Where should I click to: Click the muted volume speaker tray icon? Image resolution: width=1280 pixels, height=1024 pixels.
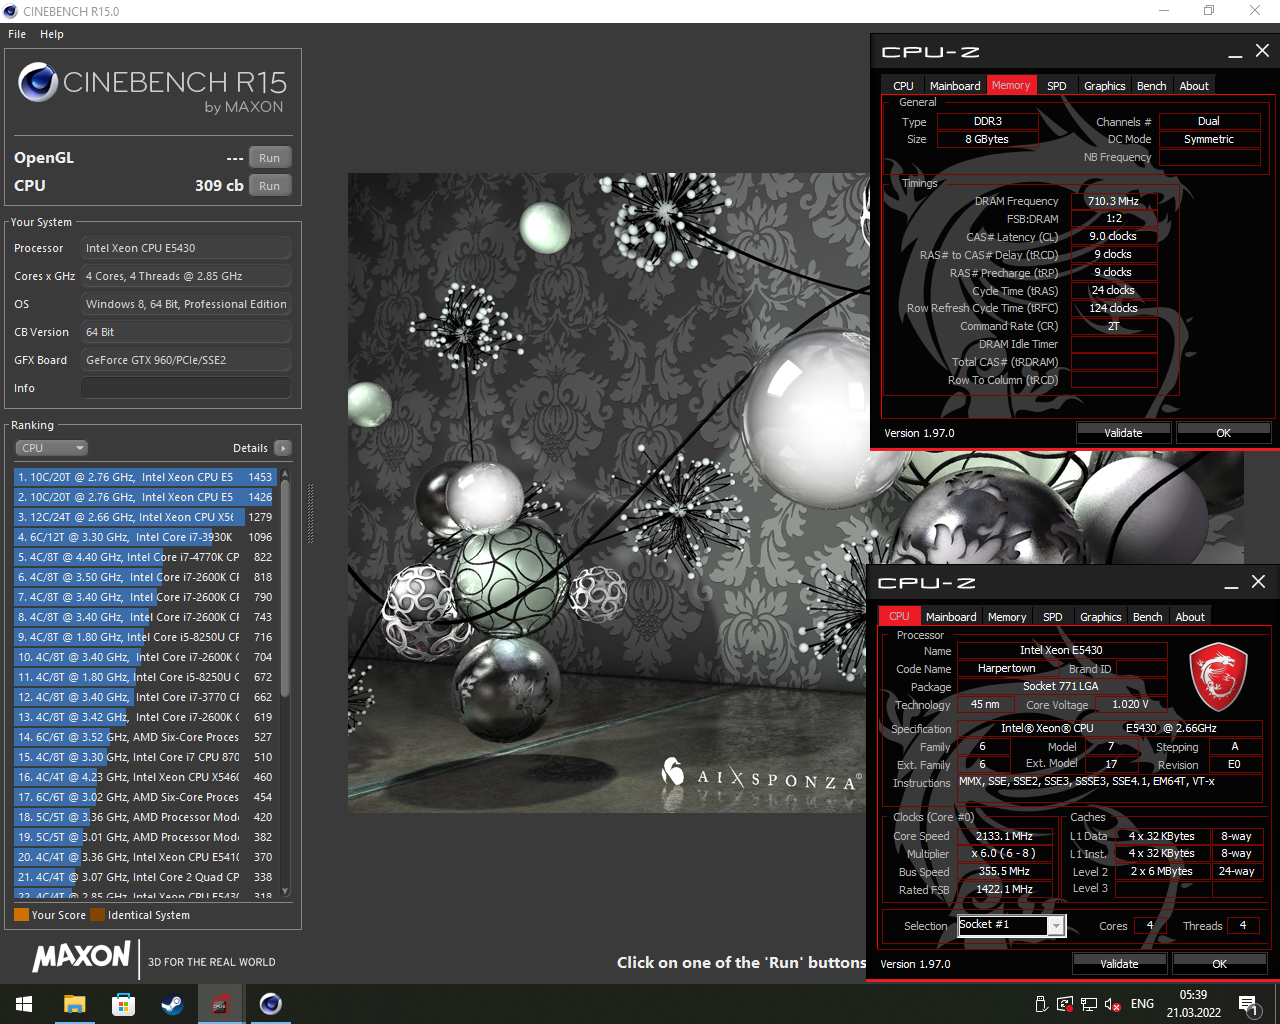coord(1113,1004)
